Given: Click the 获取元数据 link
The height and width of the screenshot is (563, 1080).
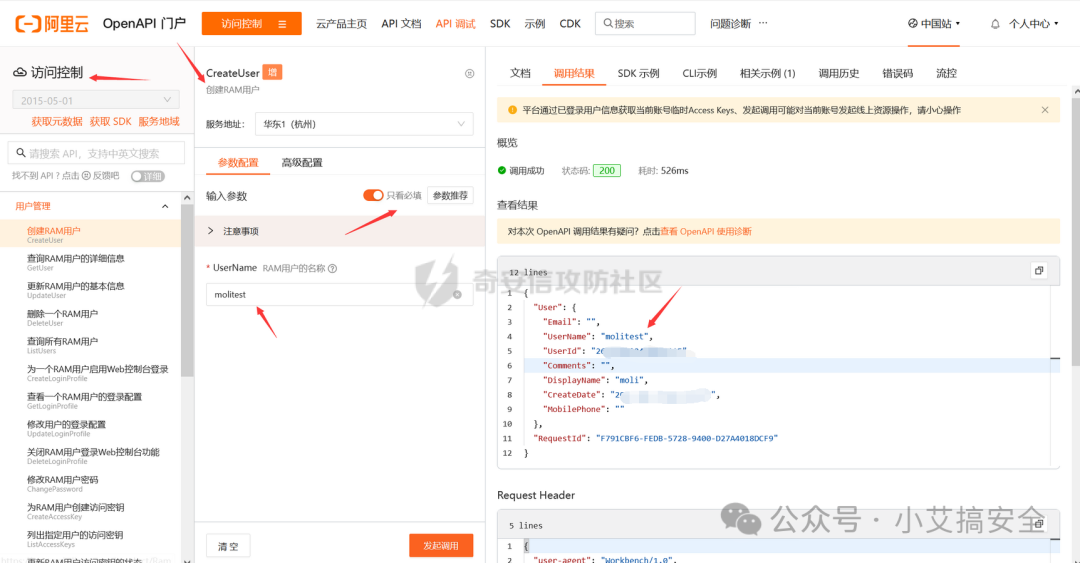Looking at the screenshot, I should pos(56,121).
